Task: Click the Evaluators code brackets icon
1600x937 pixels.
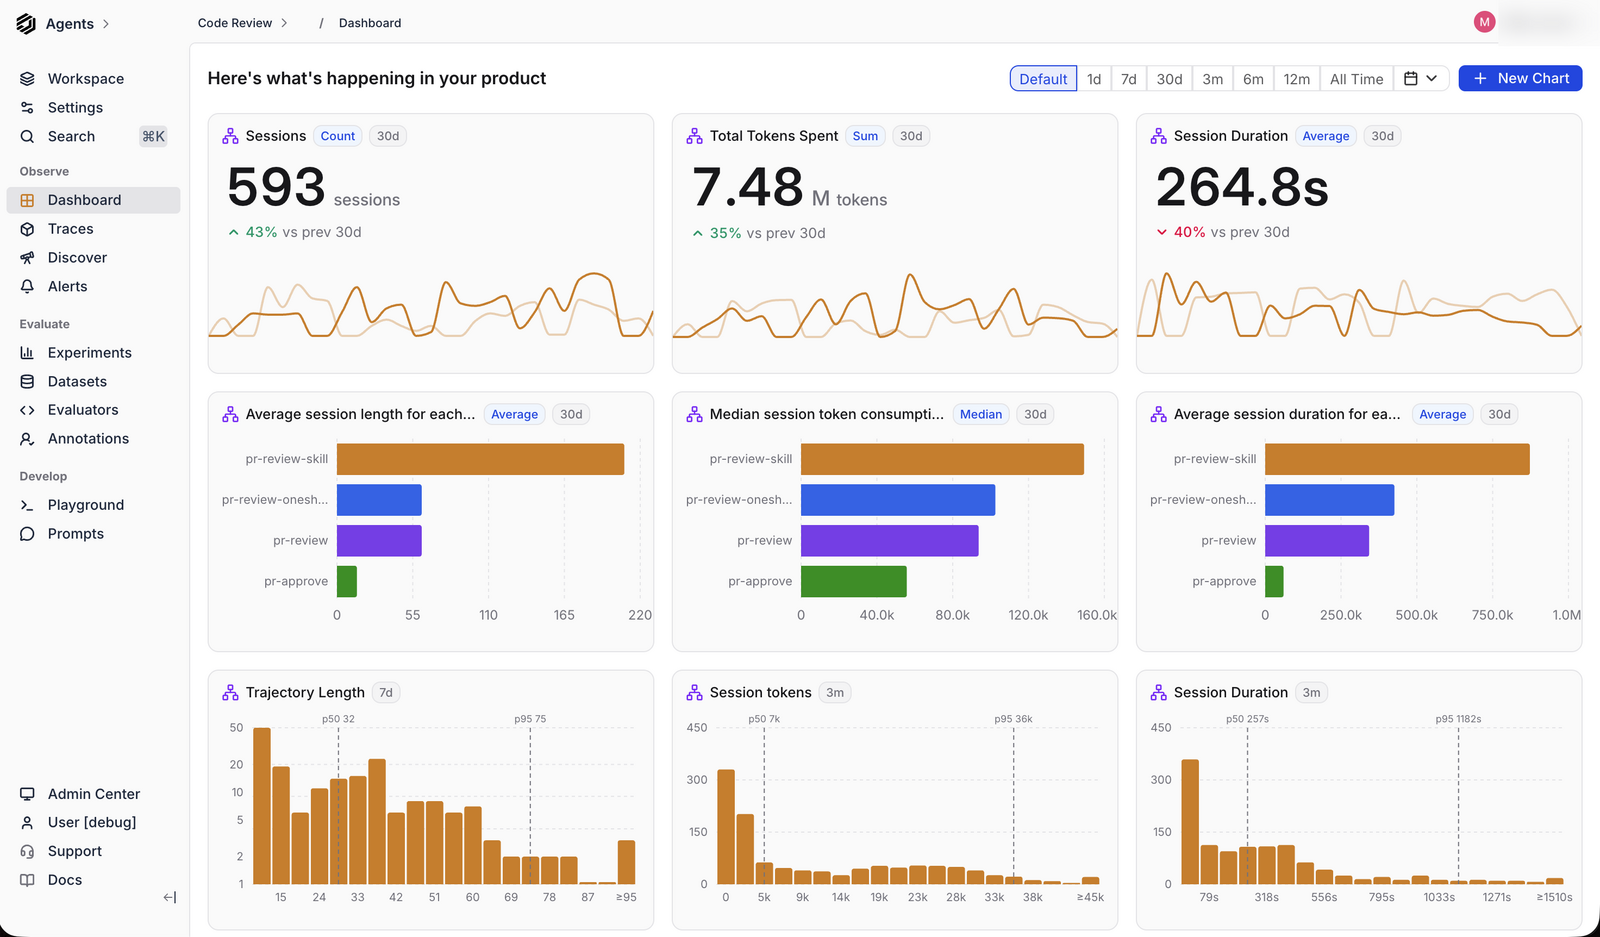Action: [27, 410]
